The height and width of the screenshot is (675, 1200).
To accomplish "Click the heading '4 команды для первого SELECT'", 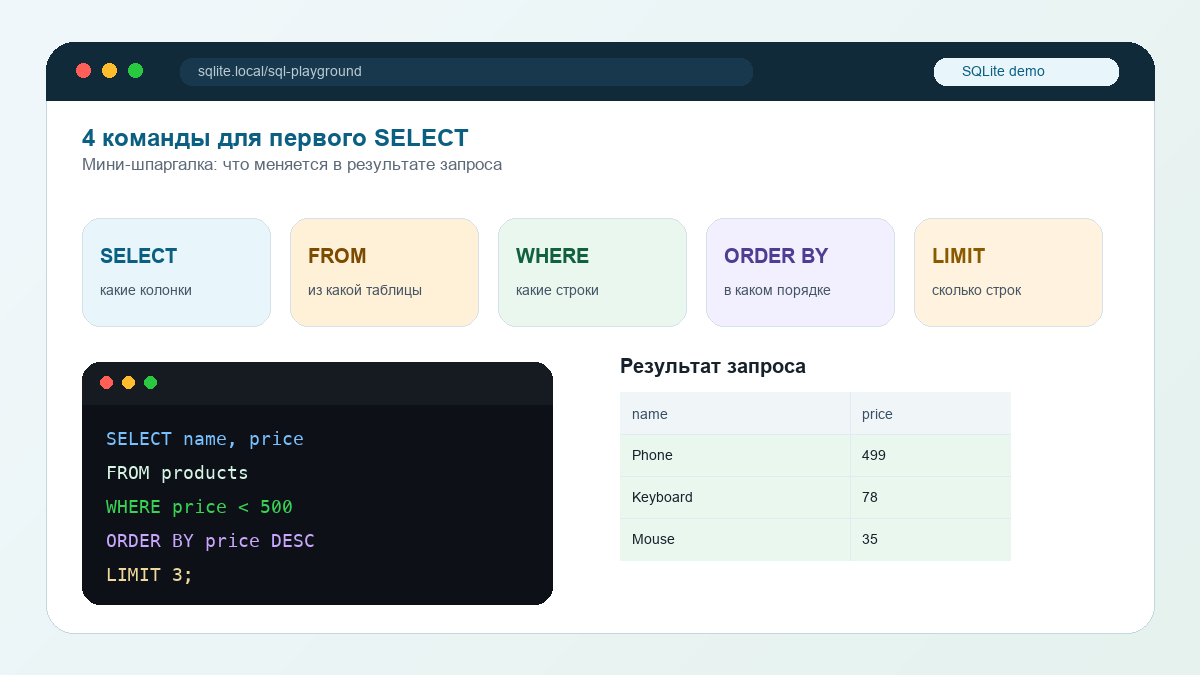I will click(x=275, y=138).
